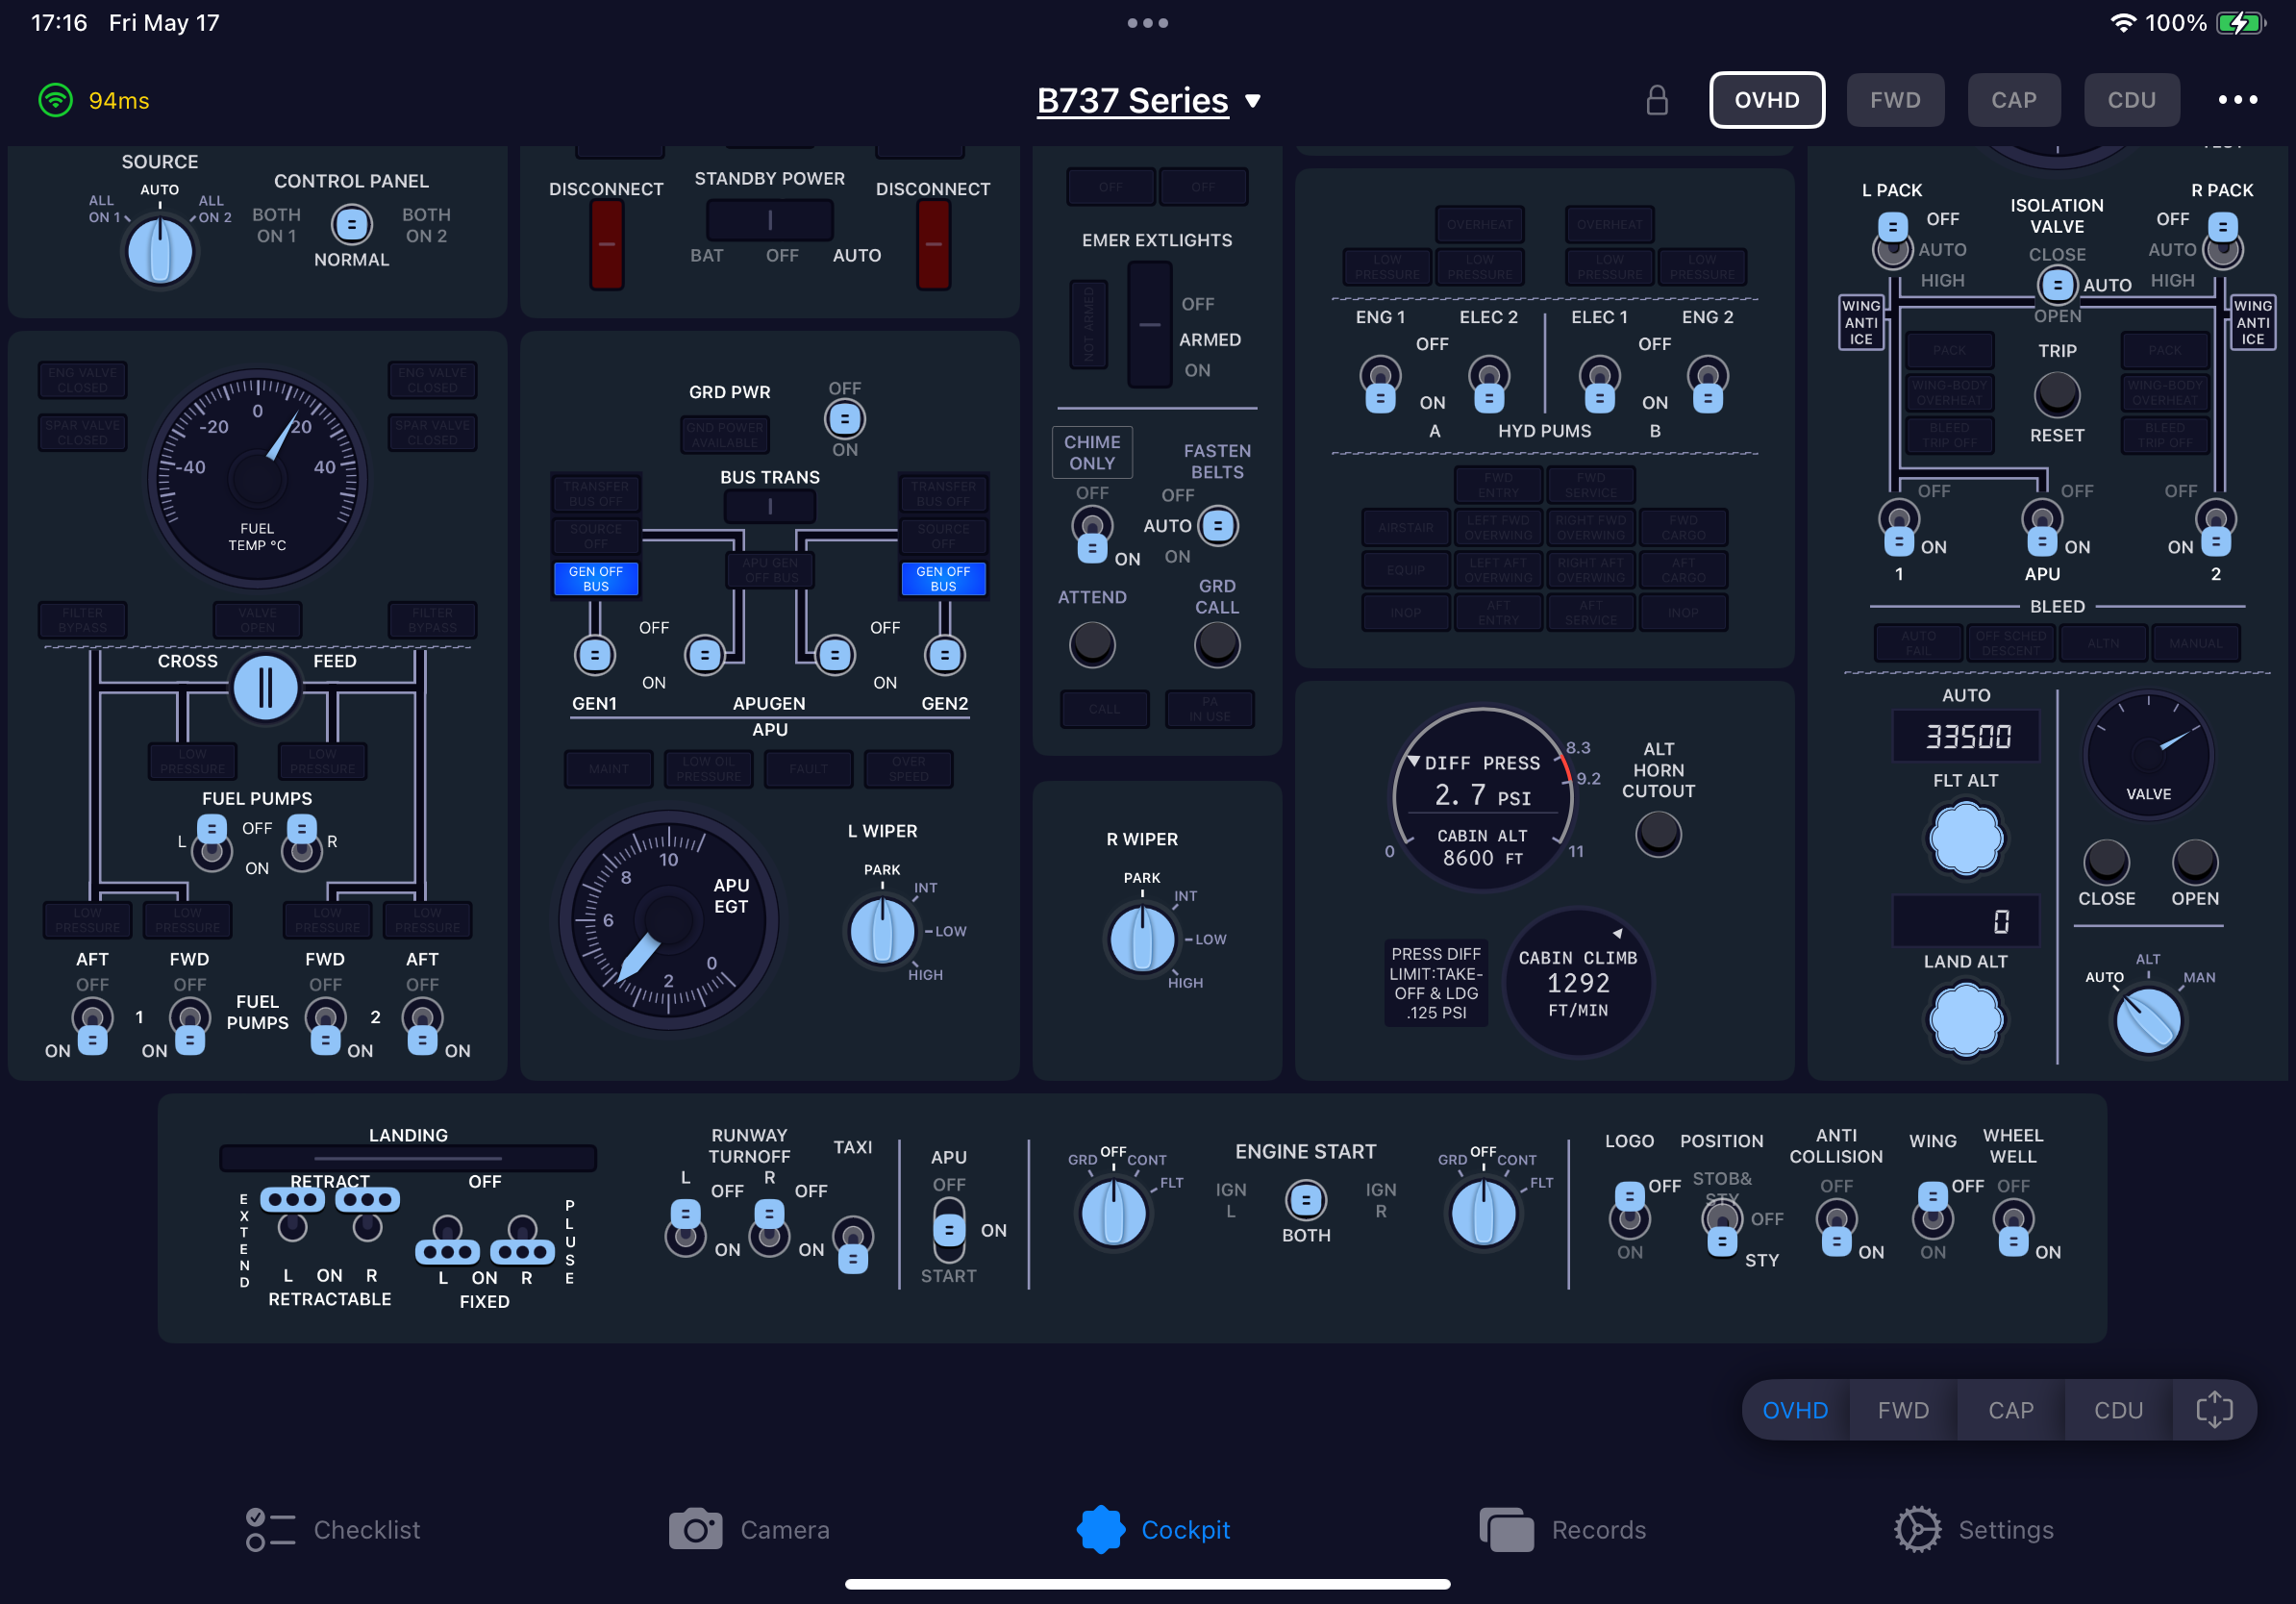Viewport: 2296px width, 1604px height.
Task: Toggle the ENG 2 hydraulic pump switch
Action: [x=1708, y=385]
